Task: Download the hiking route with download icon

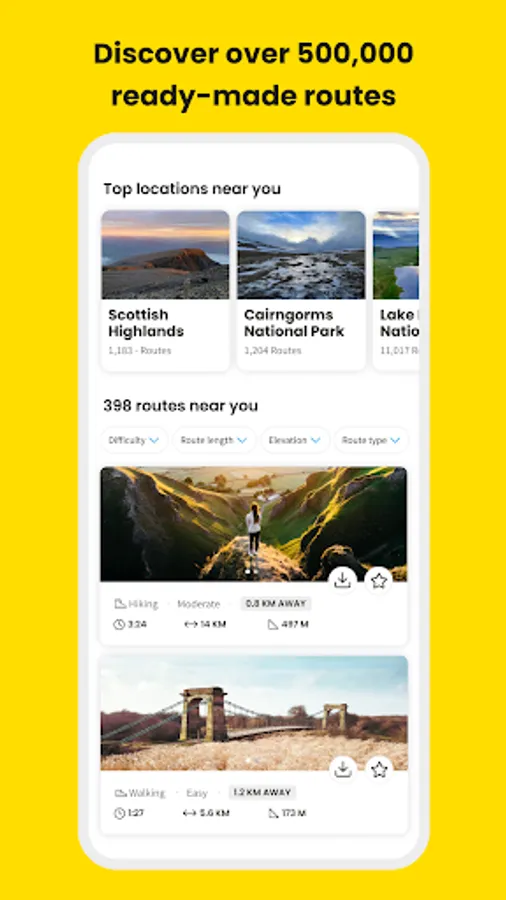Action: (342, 581)
